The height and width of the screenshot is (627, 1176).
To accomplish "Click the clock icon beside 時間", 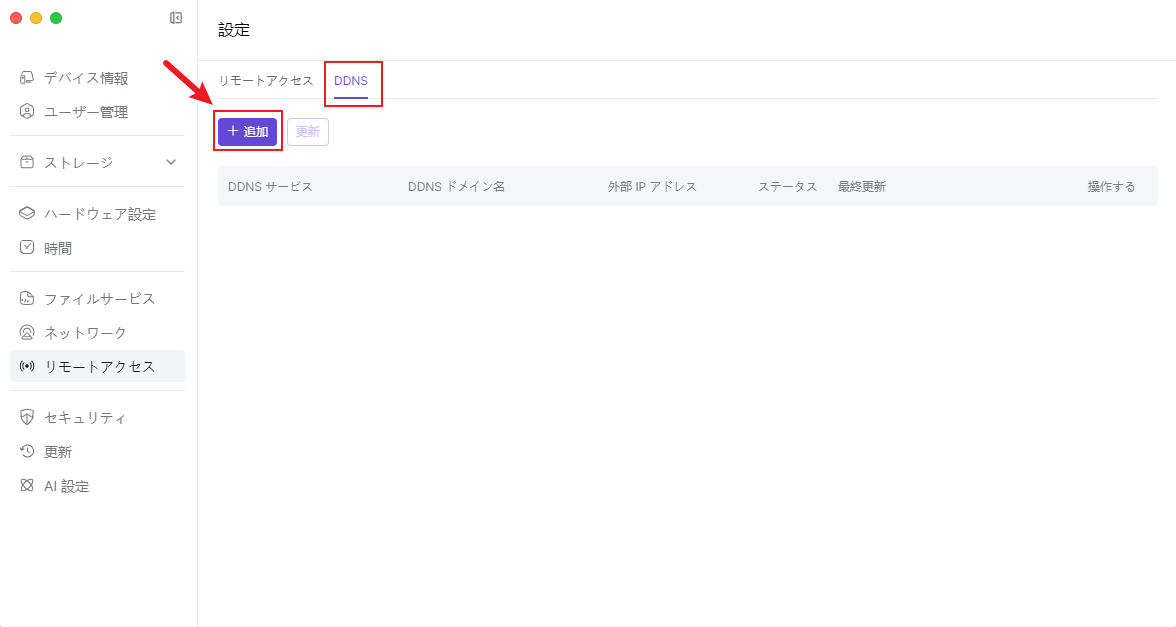I will click(27, 248).
